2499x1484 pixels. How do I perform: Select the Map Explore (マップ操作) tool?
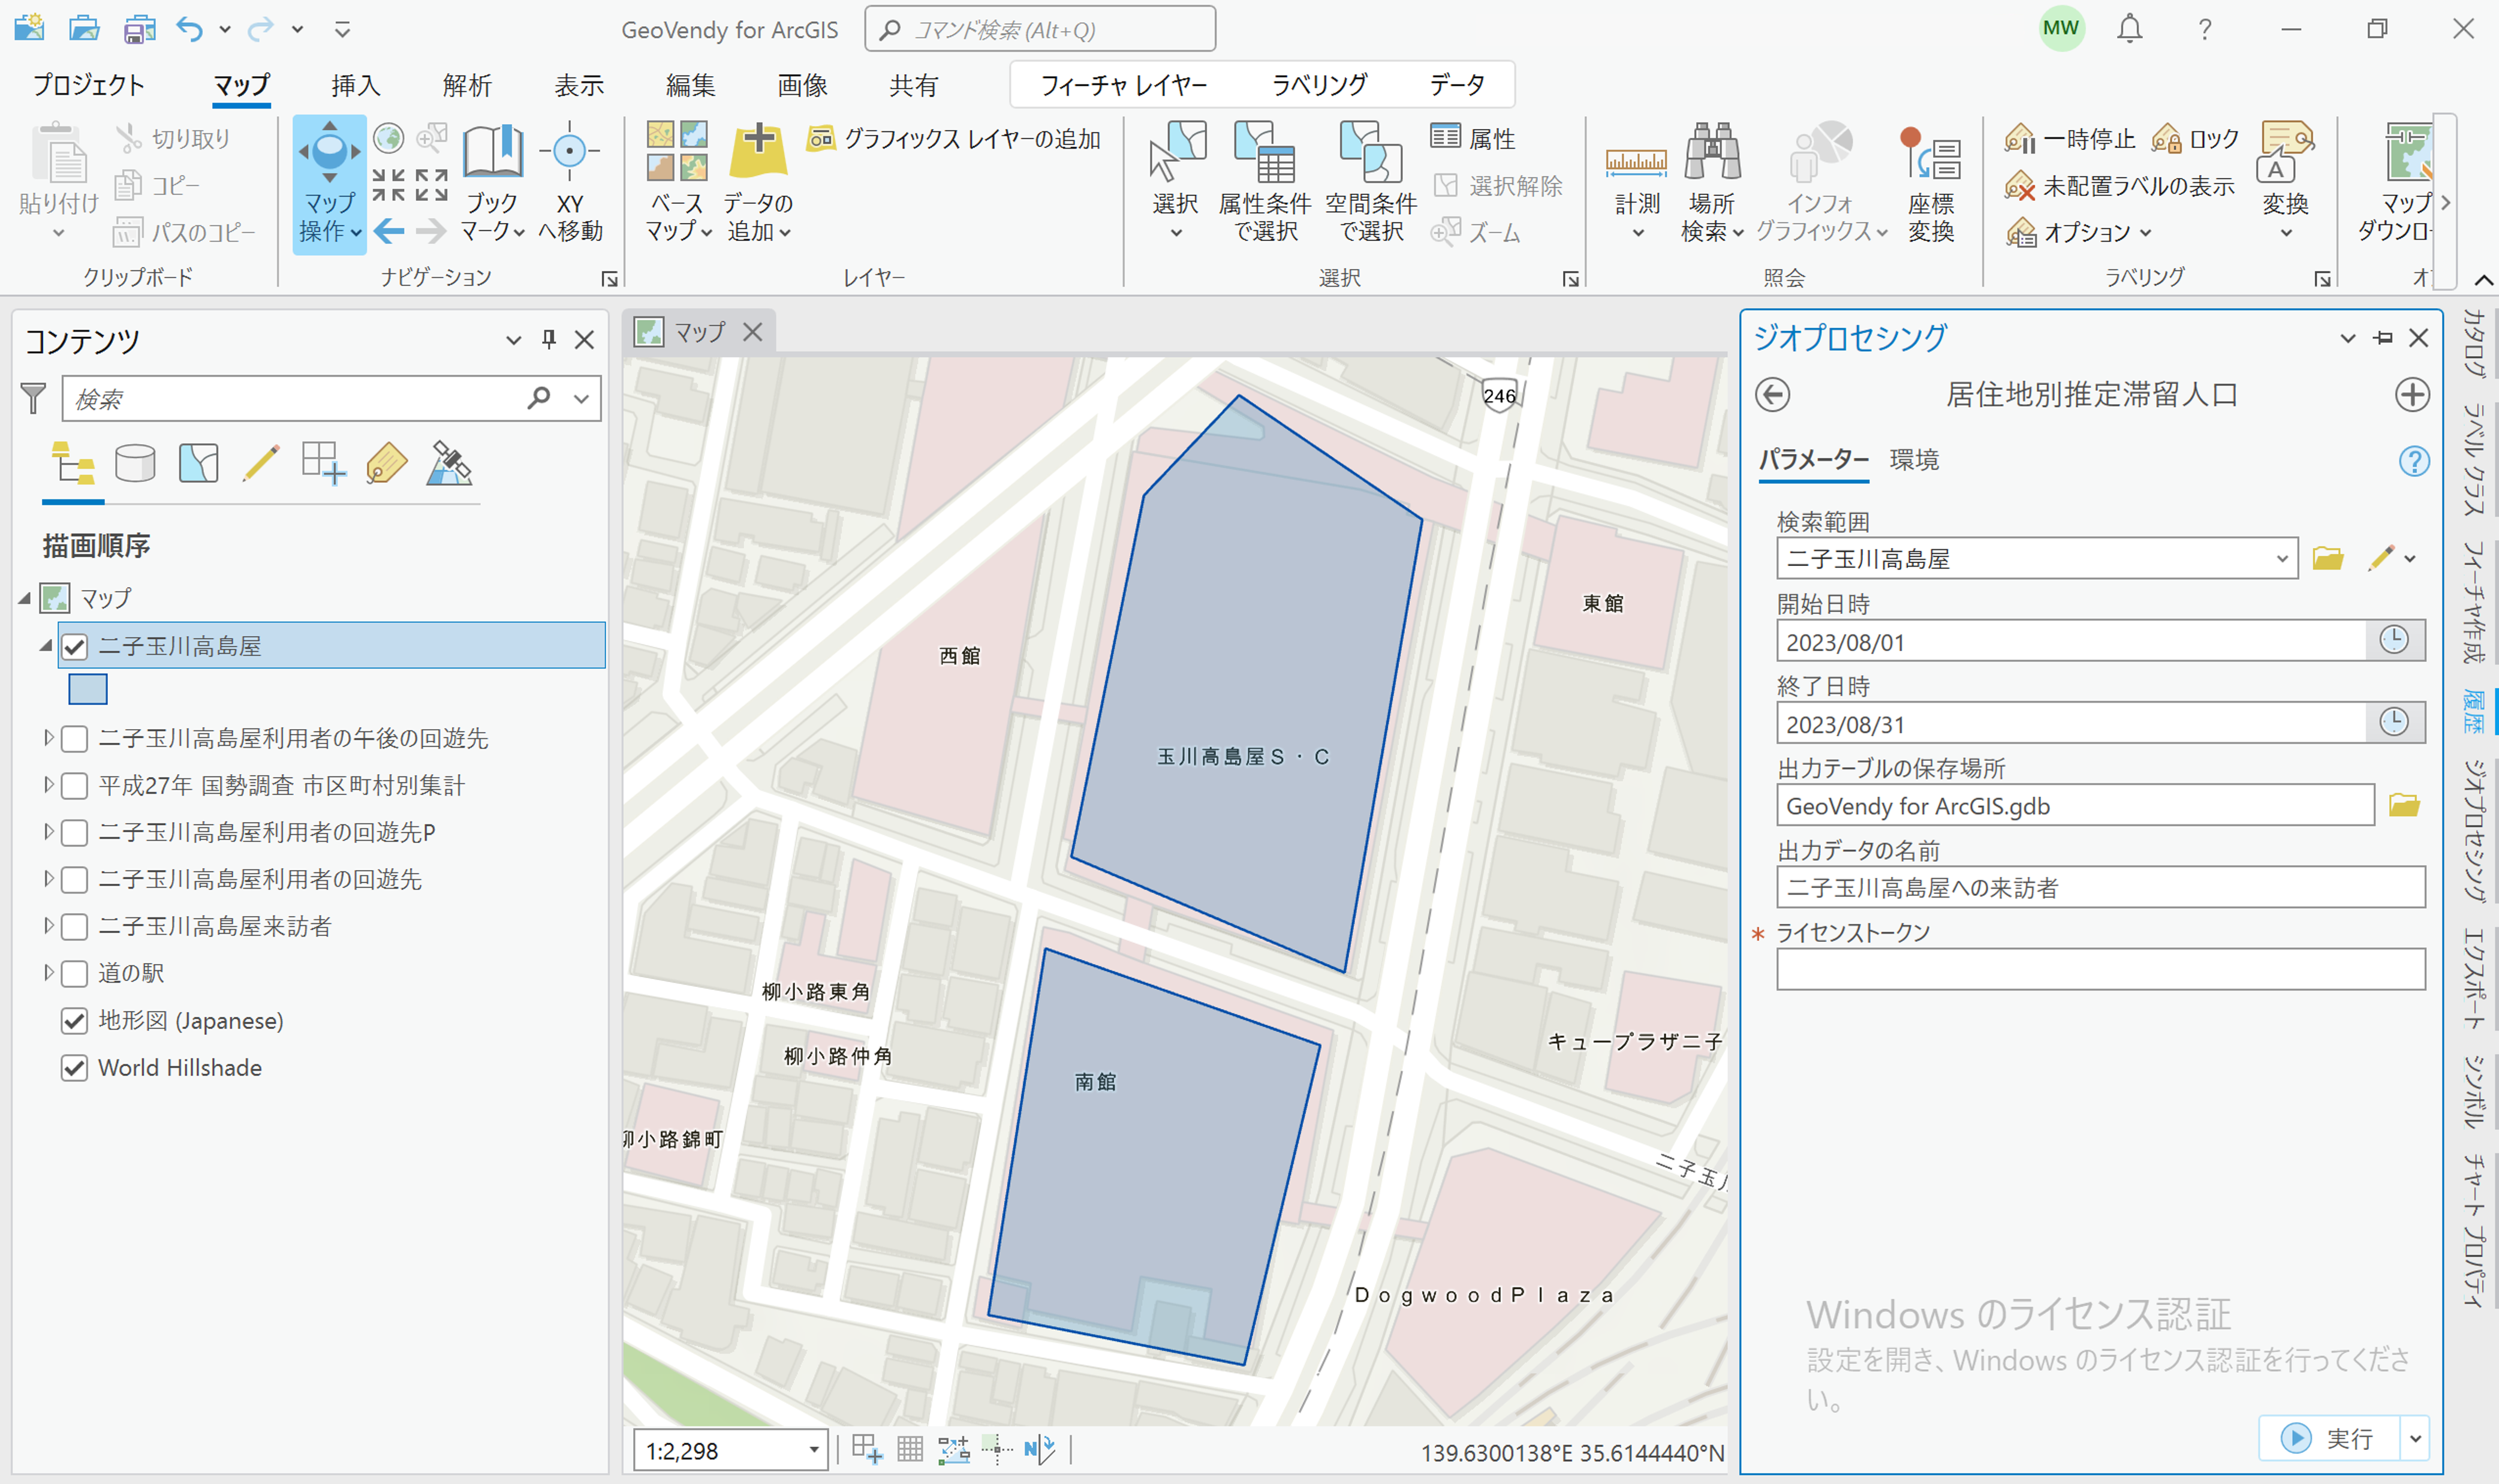[x=329, y=184]
